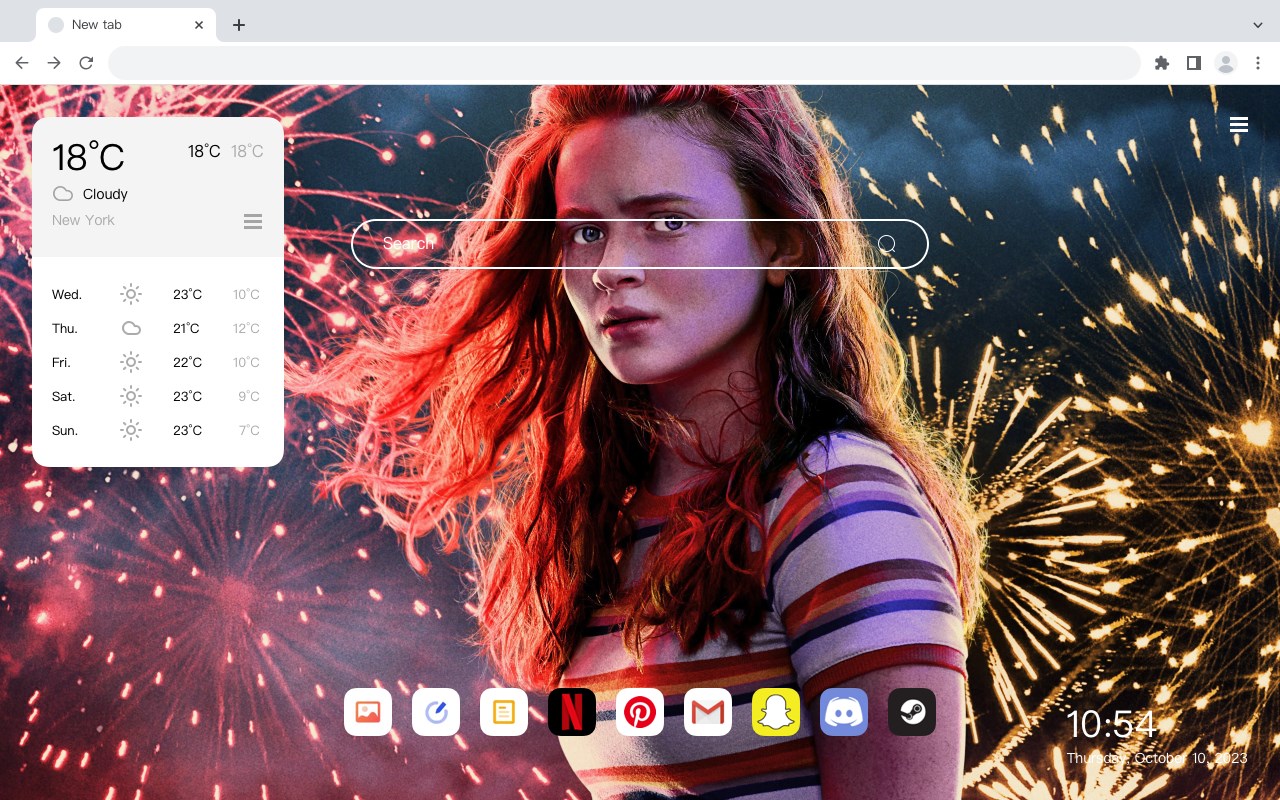Viewport: 1280px width, 800px height.
Task: Click the Cloudy weather icon
Action: tap(63, 194)
